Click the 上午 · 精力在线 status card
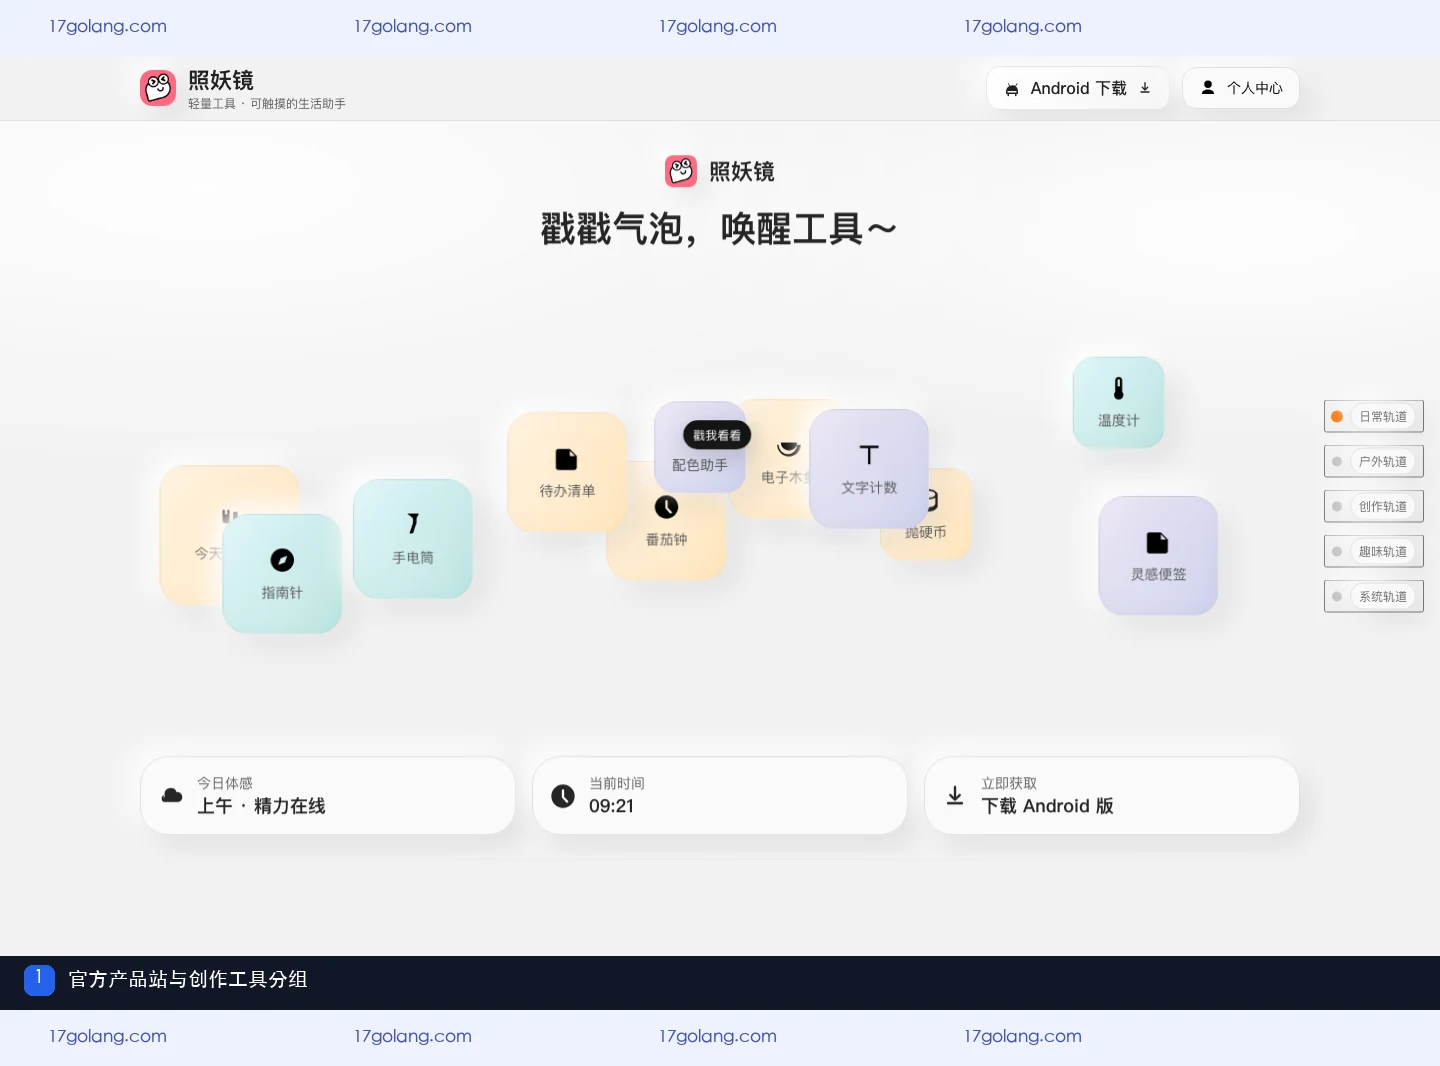Viewport: 1440px width, 1066px height. tap(327, 795)
